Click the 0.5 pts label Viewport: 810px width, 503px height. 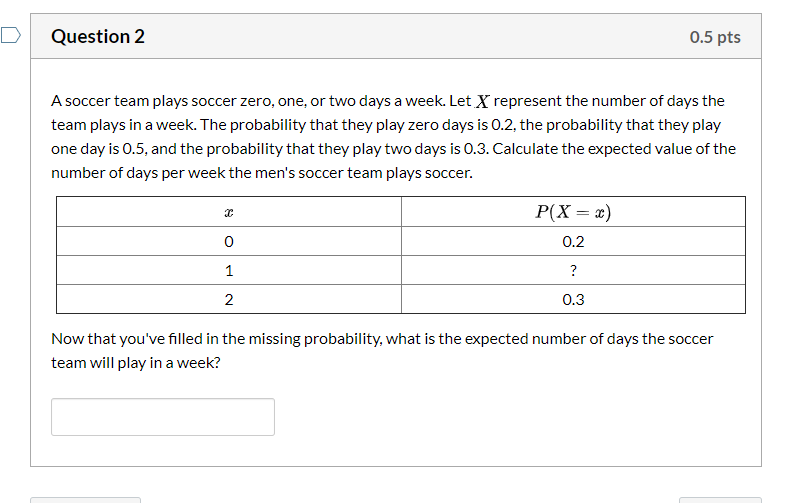pyautogui.click(x=715, y=37)
